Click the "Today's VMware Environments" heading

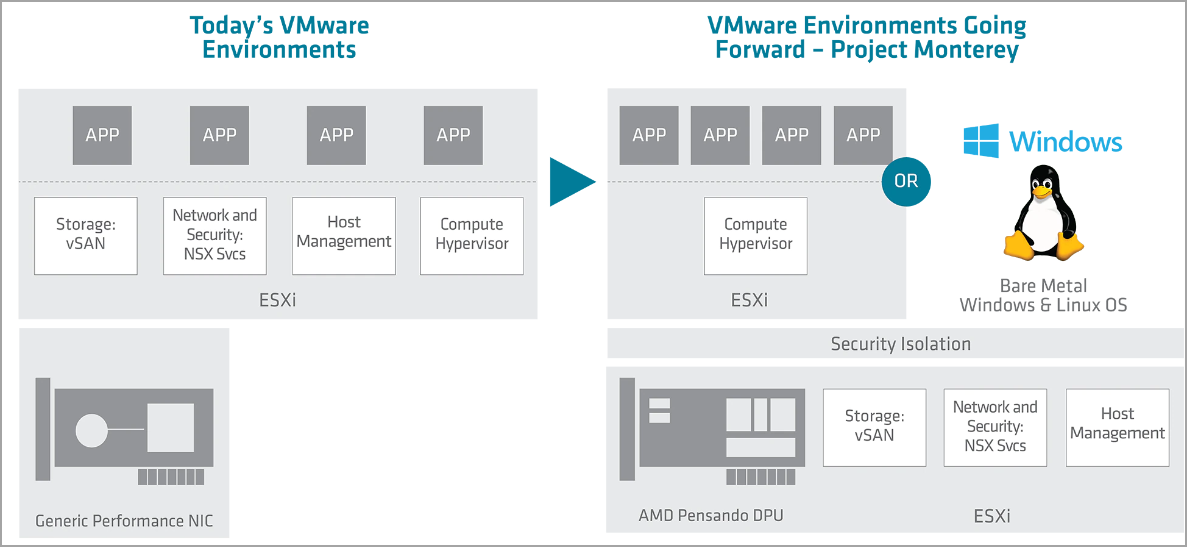tap(279, 37)
